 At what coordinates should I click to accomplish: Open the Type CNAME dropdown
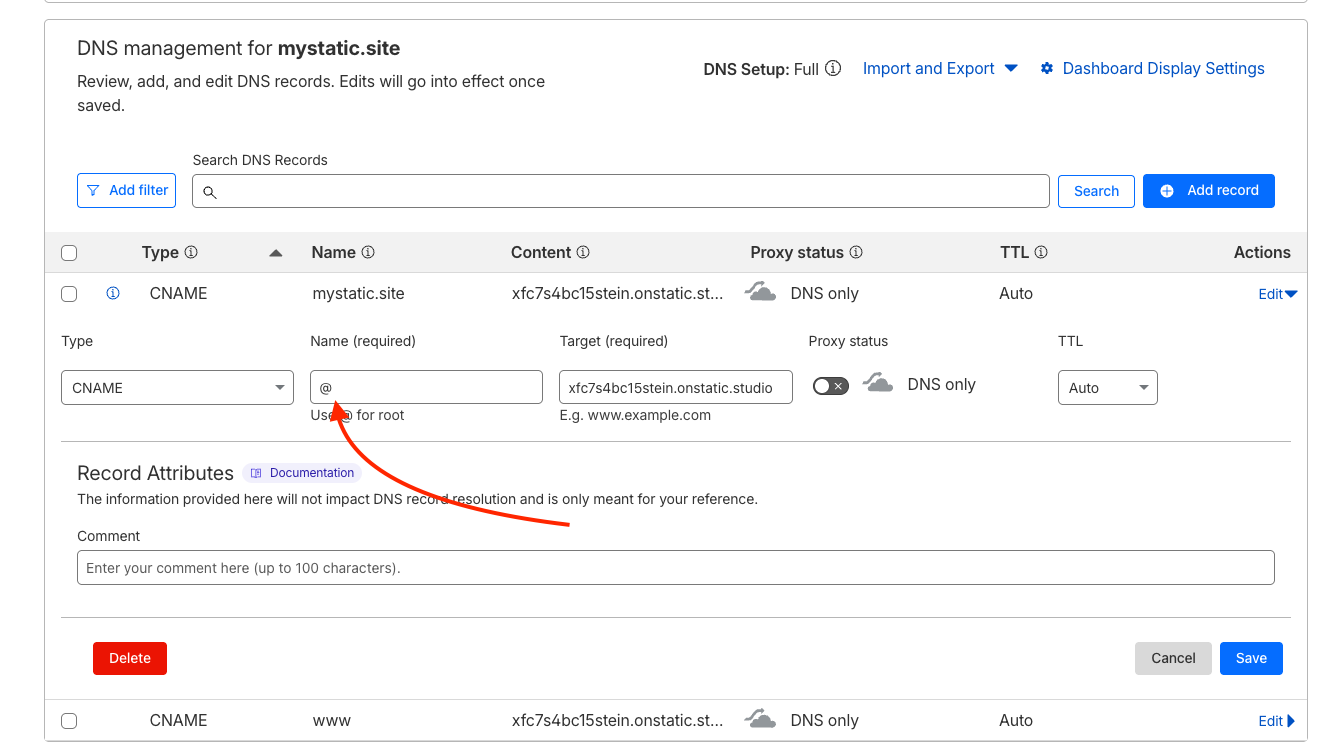177,388
